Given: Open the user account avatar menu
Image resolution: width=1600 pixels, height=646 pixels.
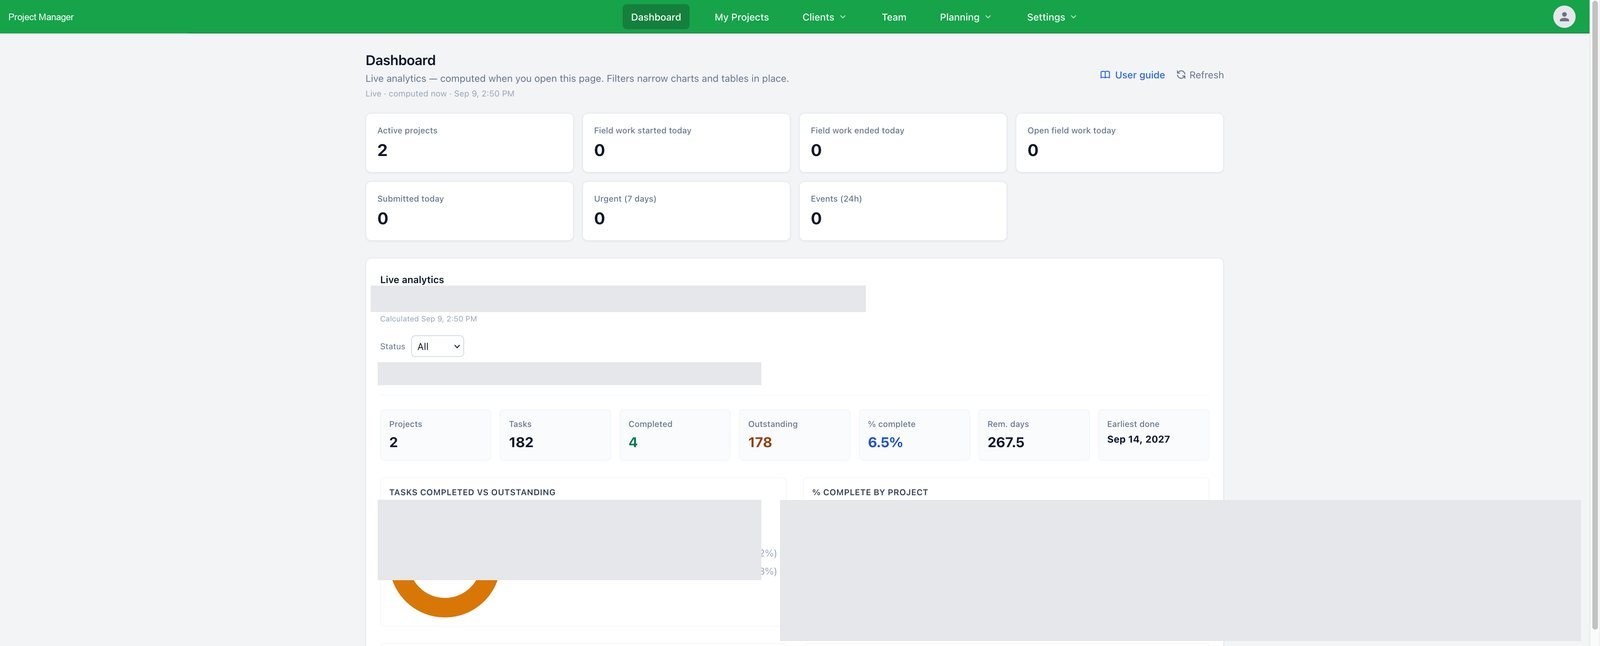Looking at the screenshot, I should click(x=1564, y=16).
